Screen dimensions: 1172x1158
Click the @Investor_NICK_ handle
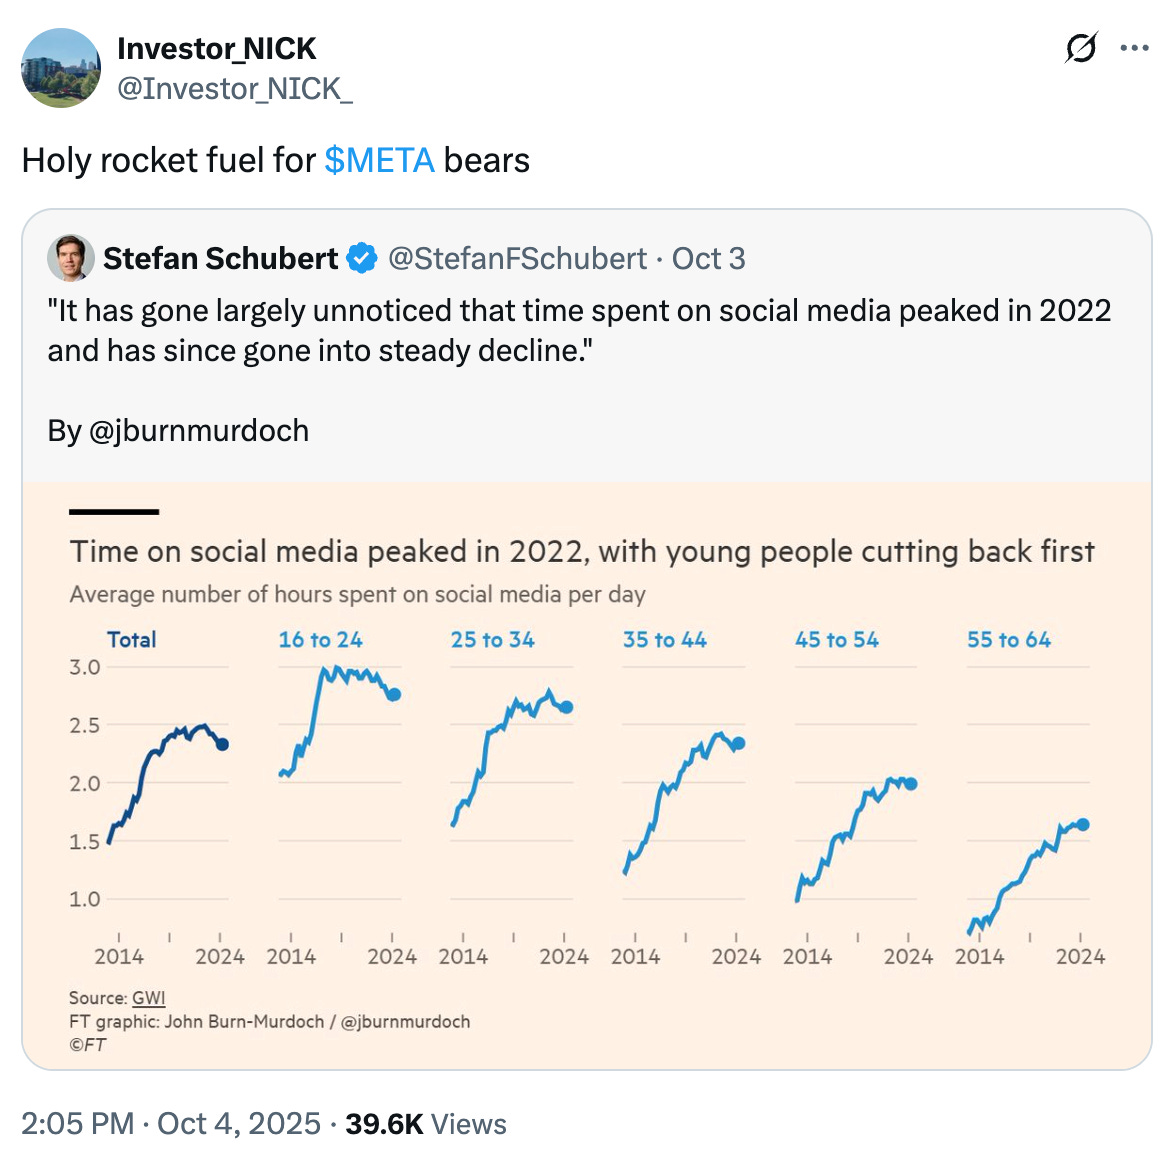[x=234, y=89]
